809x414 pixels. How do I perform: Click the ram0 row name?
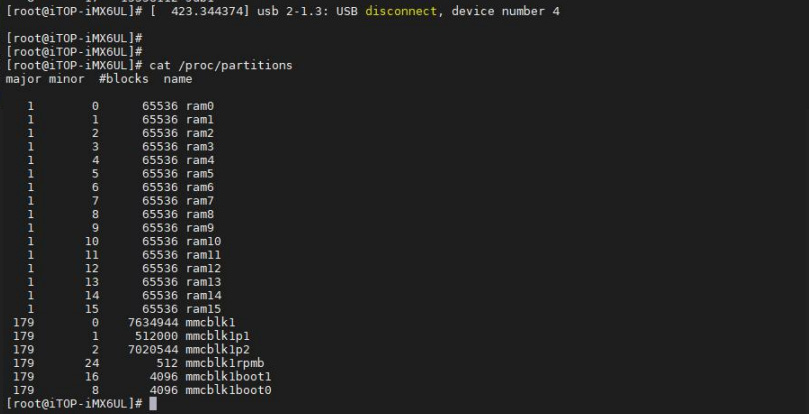click(200, 106)
